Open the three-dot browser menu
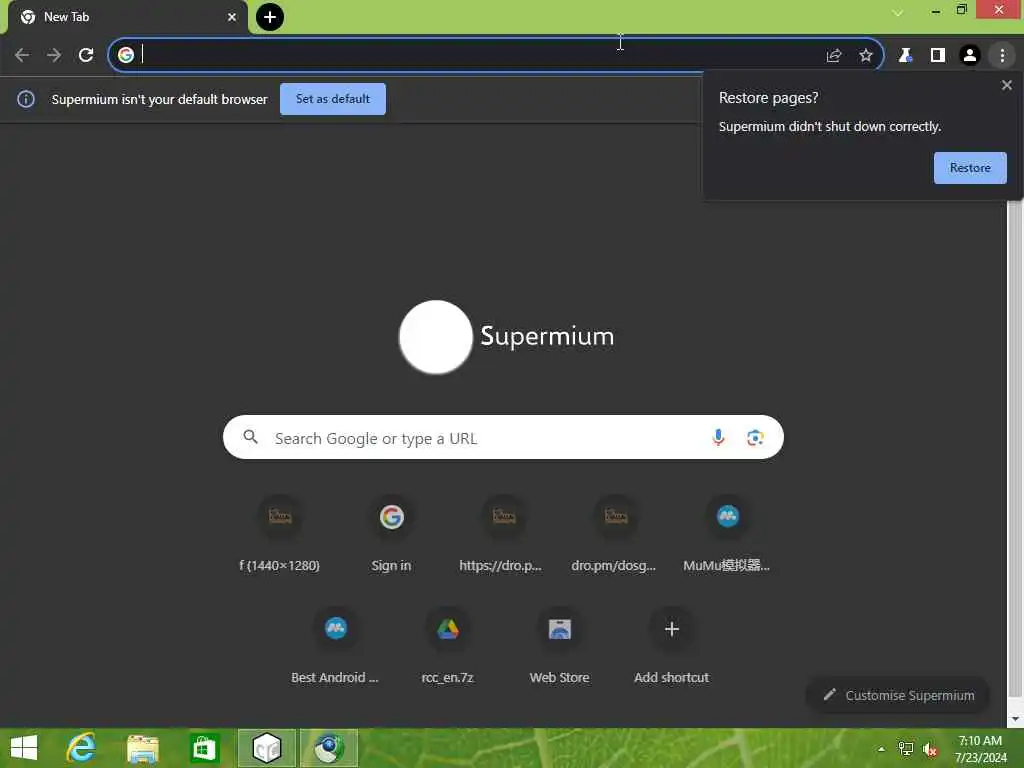 pos(1002,56)
